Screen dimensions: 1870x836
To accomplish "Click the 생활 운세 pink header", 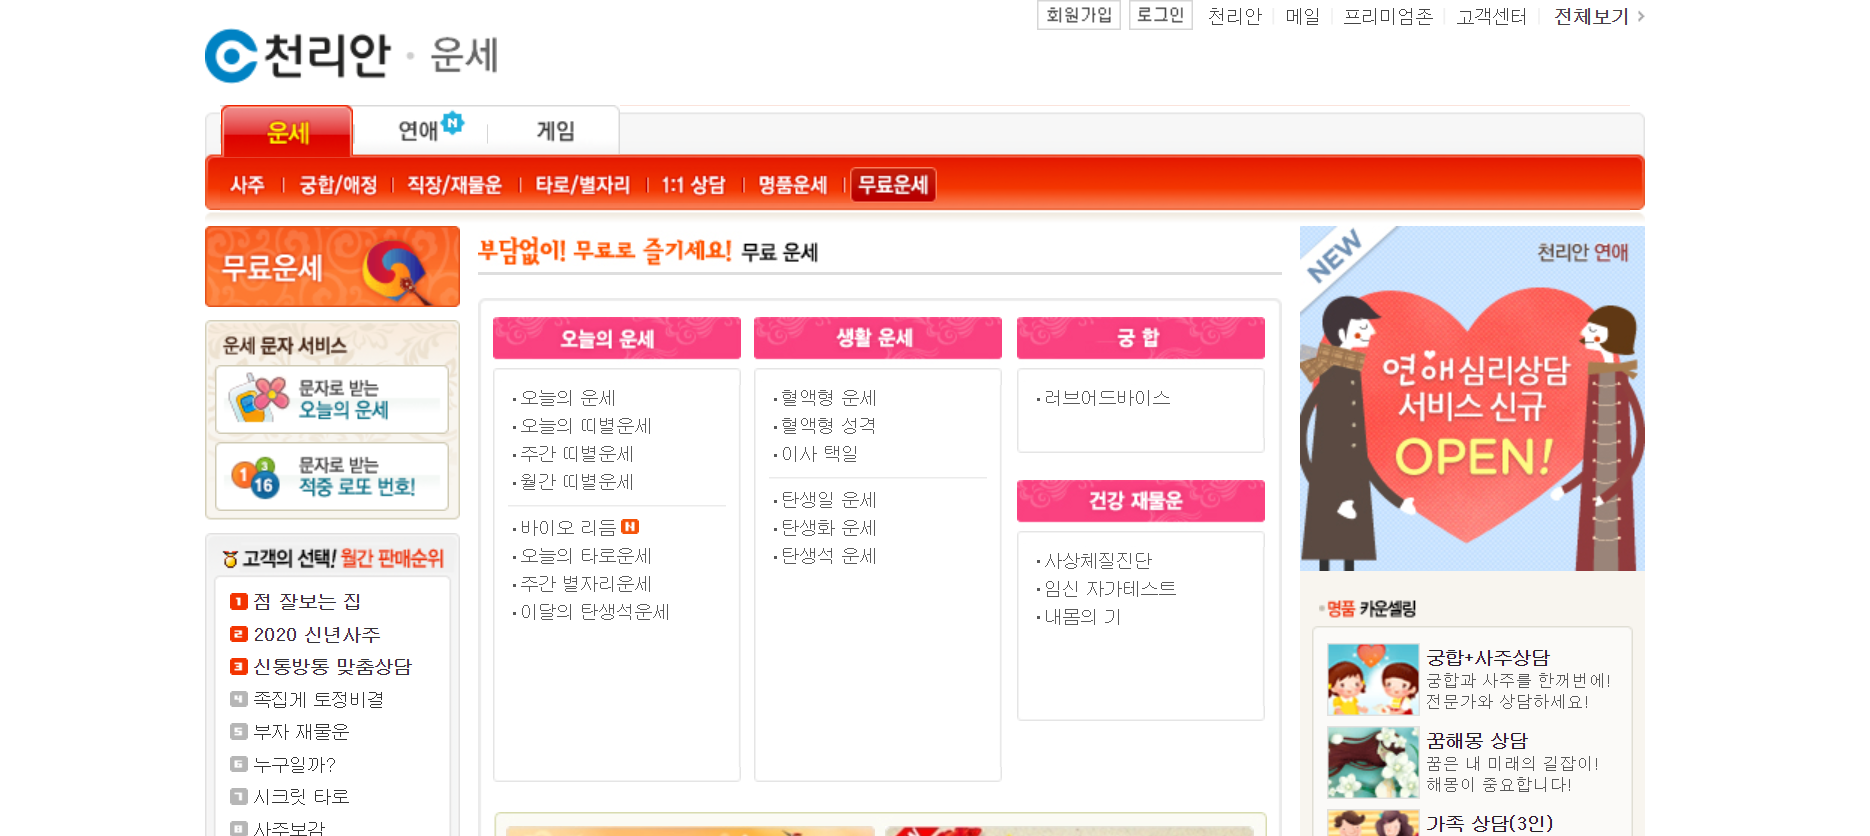I will (x=877, y=338).
